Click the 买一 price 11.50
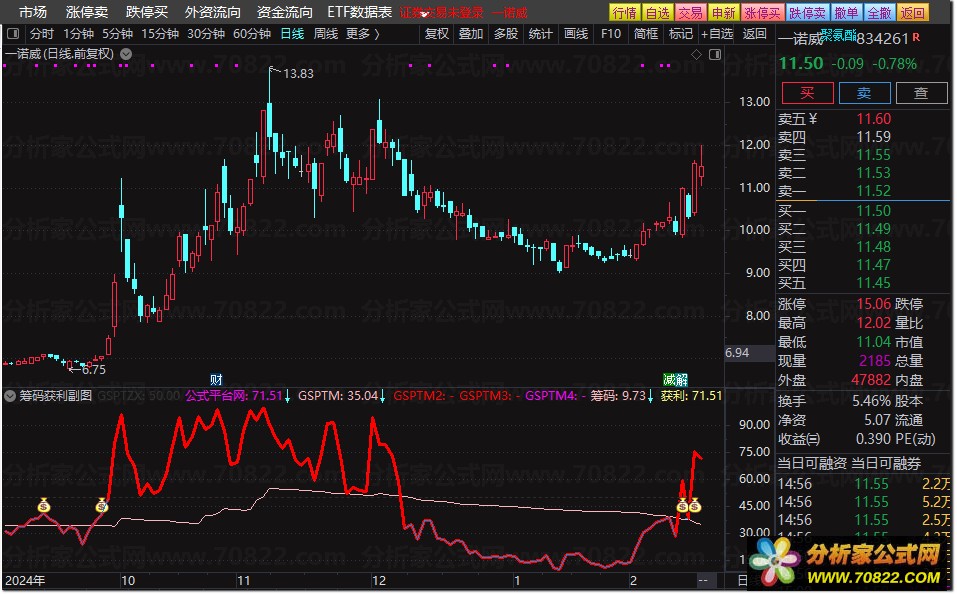 click(873, 211)
